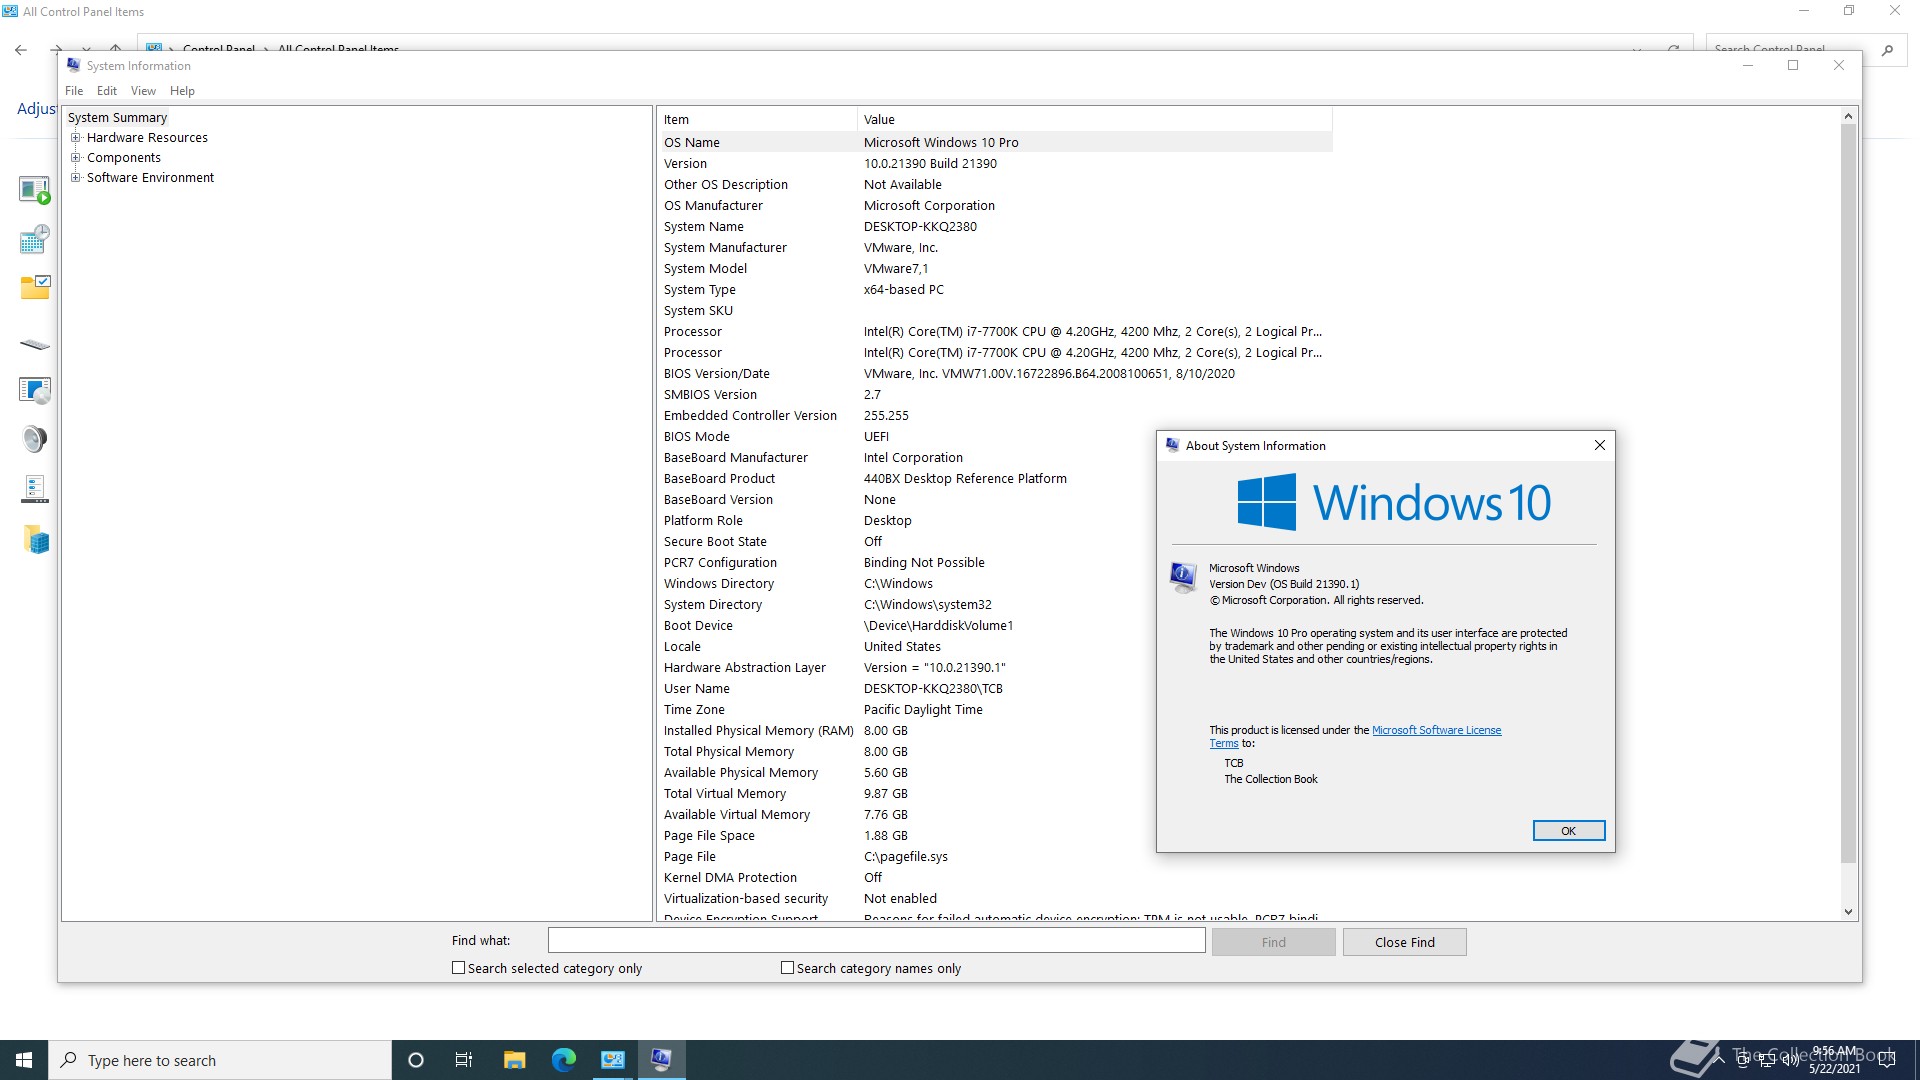Click the taskbar Type here to search box

(220, 1060)
